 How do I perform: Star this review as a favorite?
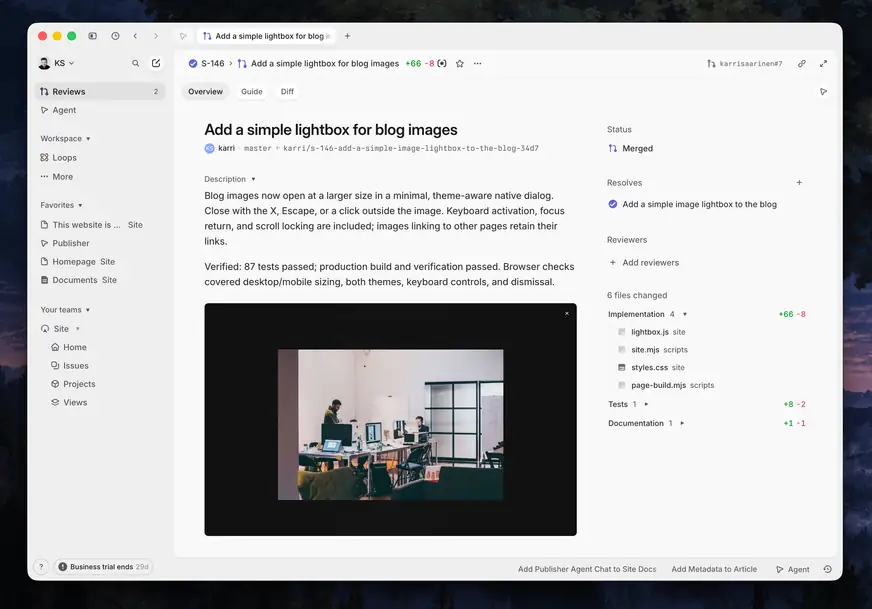click(460, 63)
